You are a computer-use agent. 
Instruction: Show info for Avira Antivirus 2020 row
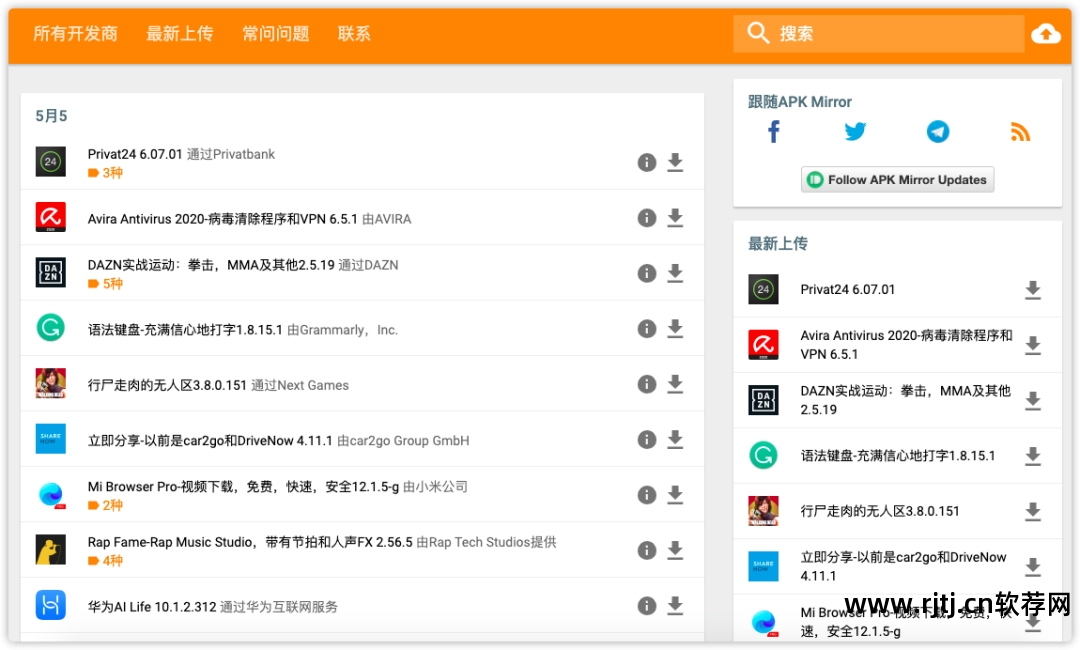646,218
